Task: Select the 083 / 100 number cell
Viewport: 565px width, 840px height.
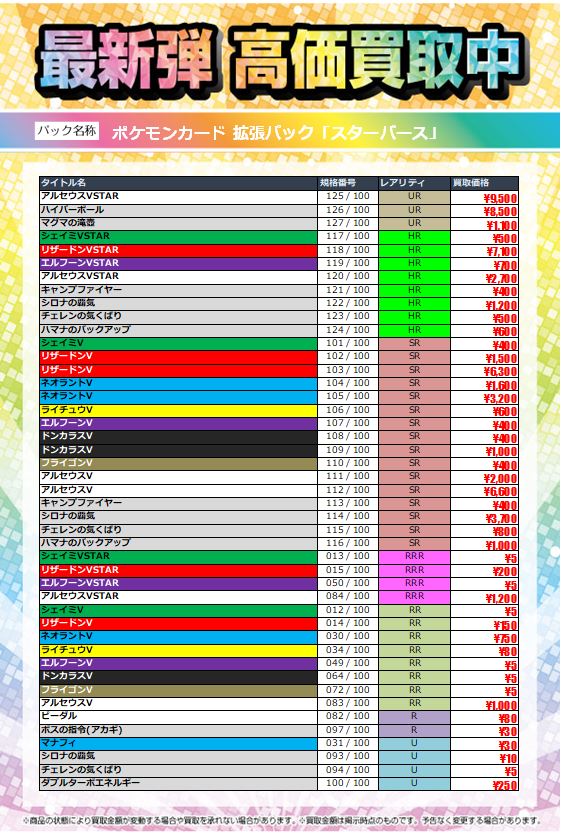Action: click(348, 703)
